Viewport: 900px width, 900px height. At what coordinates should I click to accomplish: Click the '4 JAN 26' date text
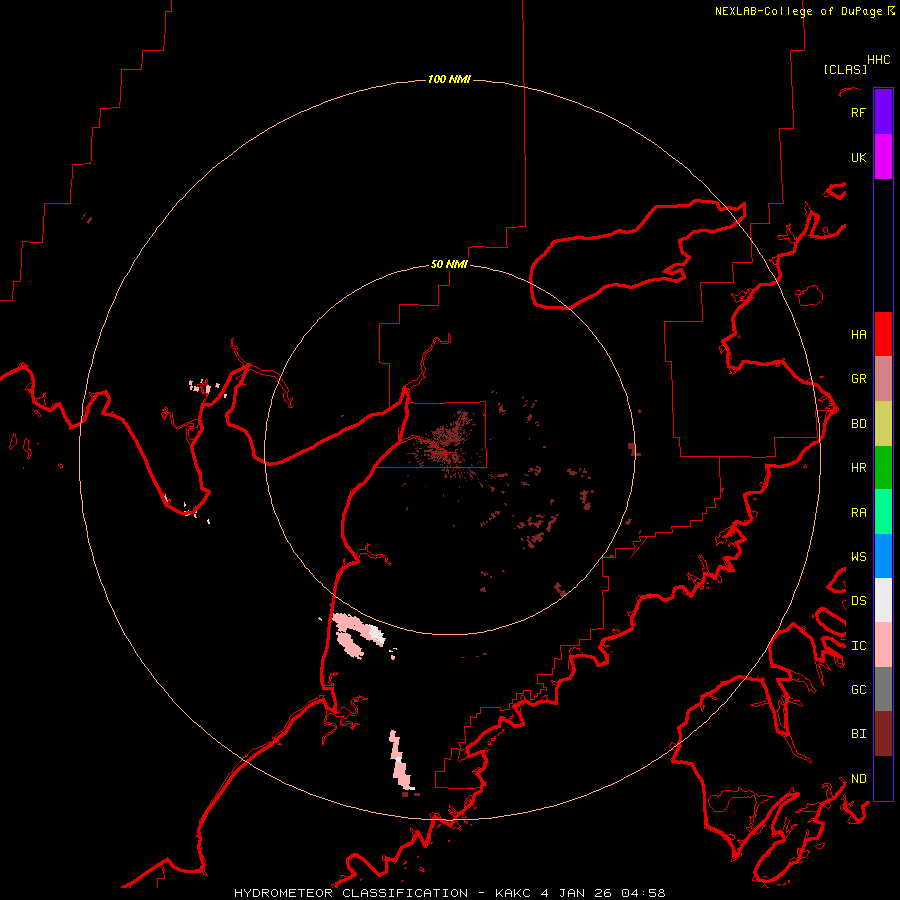576,893
